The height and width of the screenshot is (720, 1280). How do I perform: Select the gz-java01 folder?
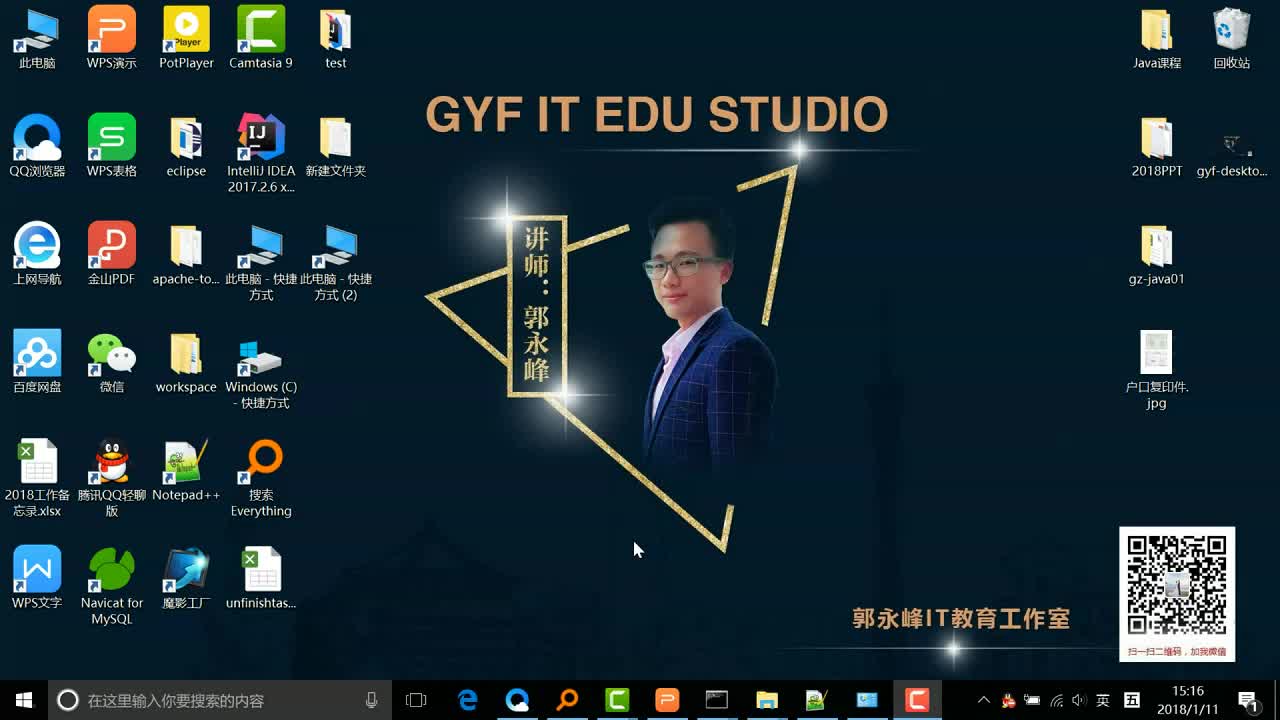(1157, 254)
